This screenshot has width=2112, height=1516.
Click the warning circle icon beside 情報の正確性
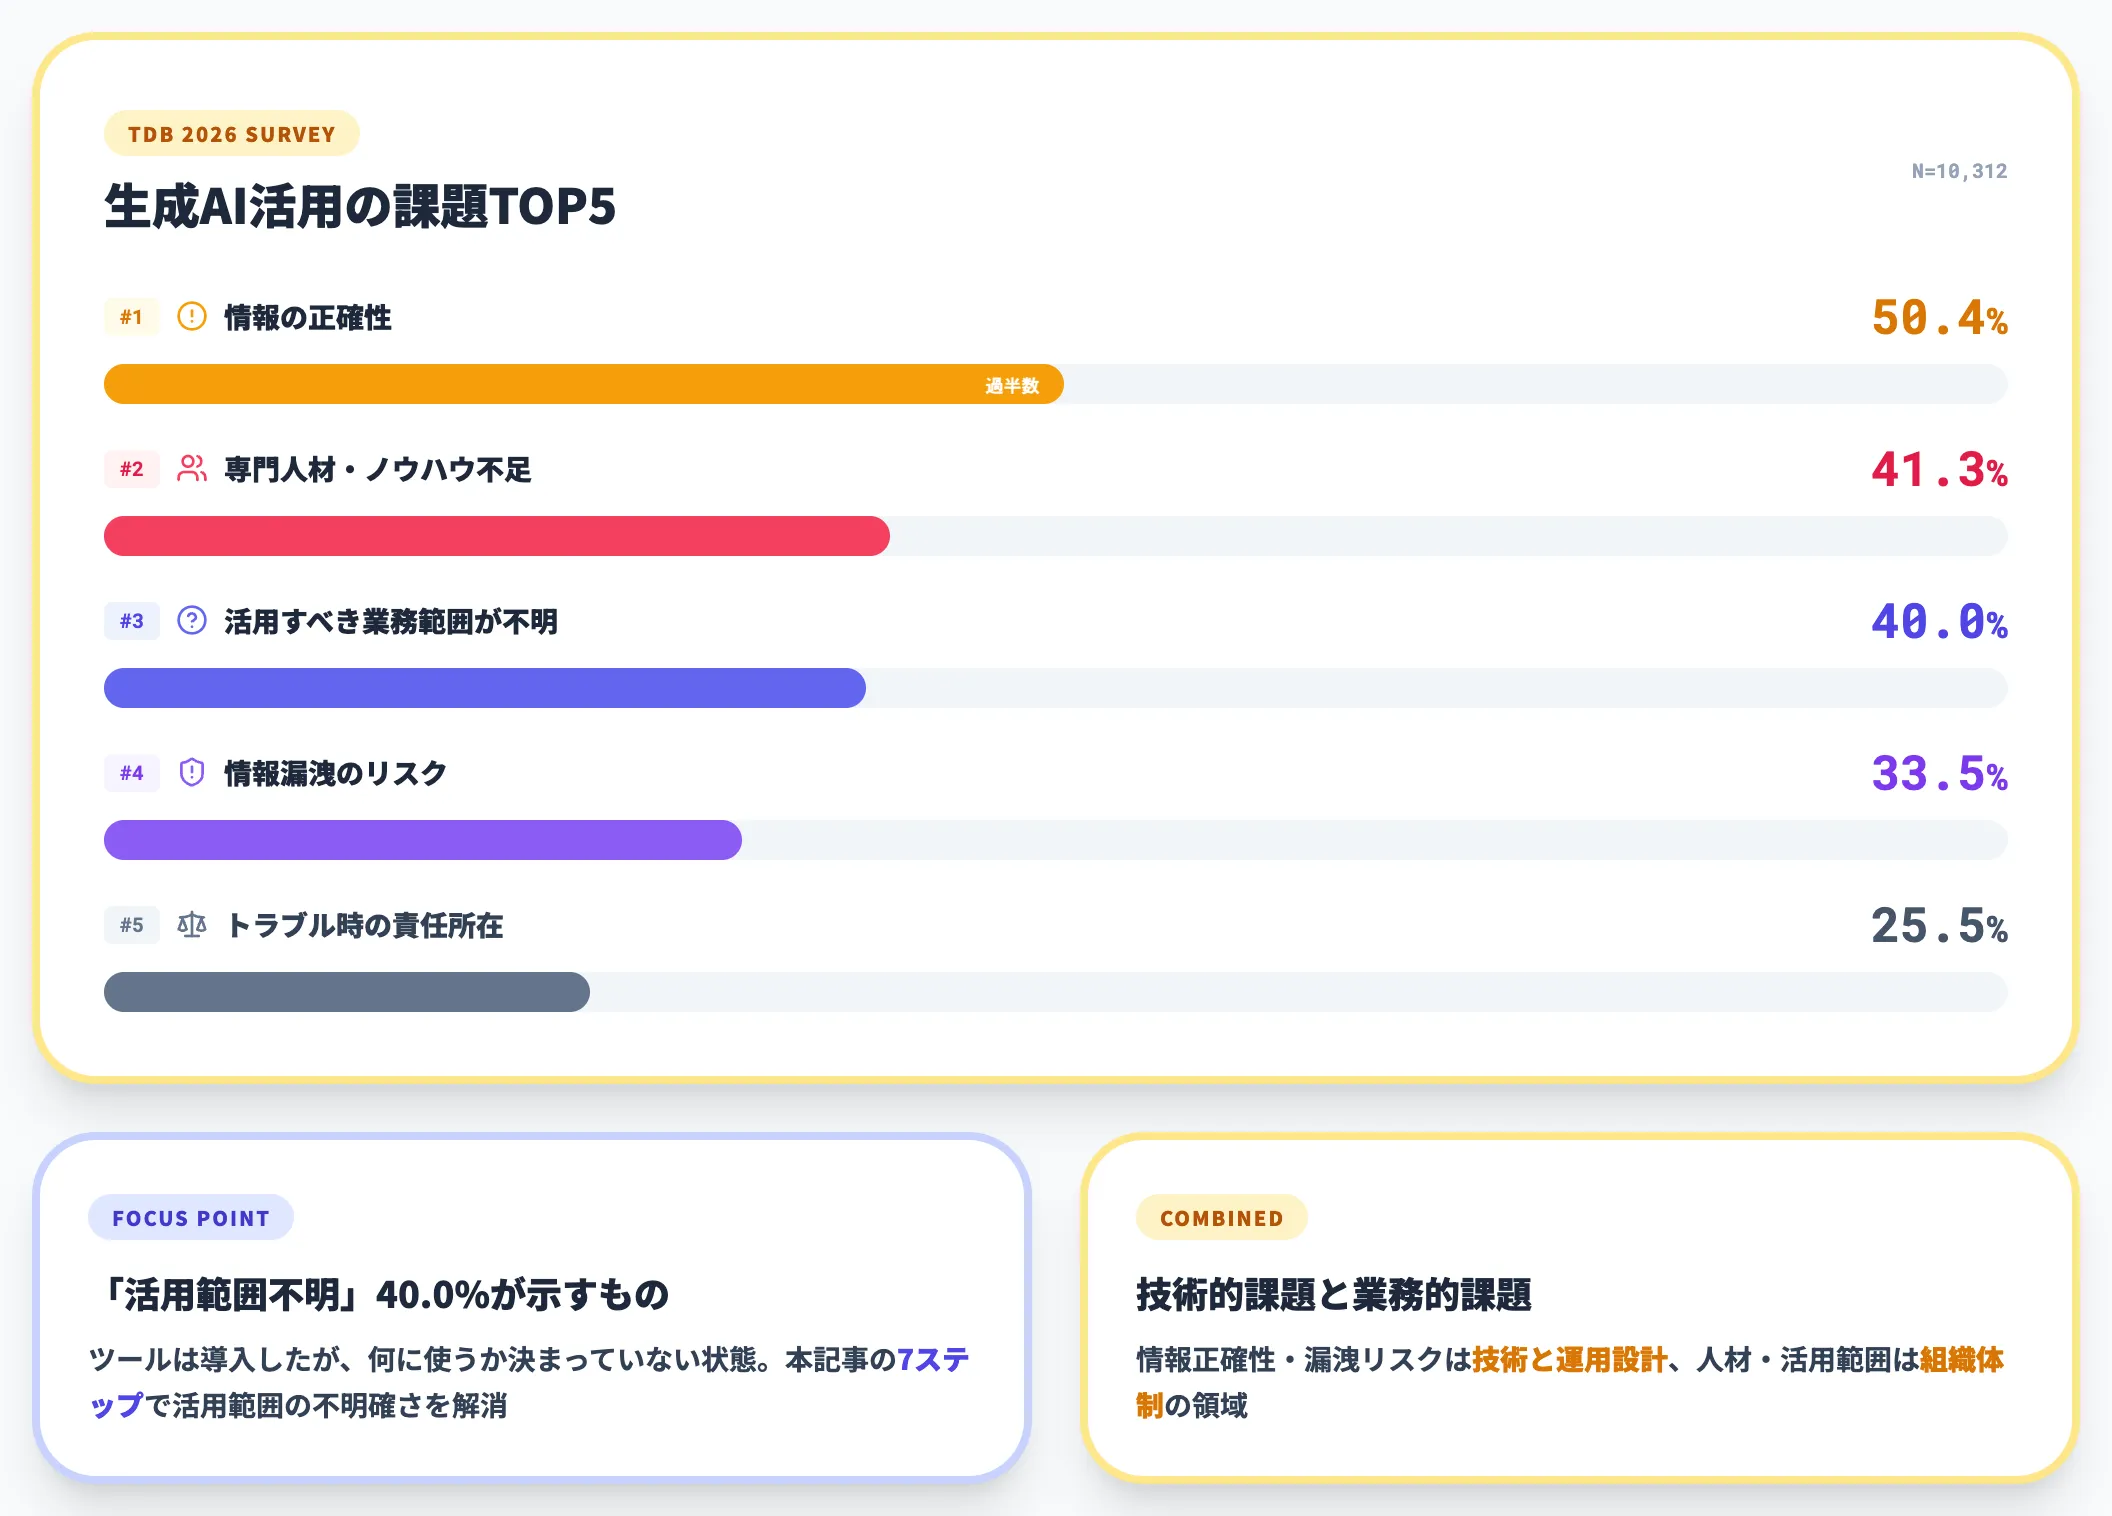191,317
